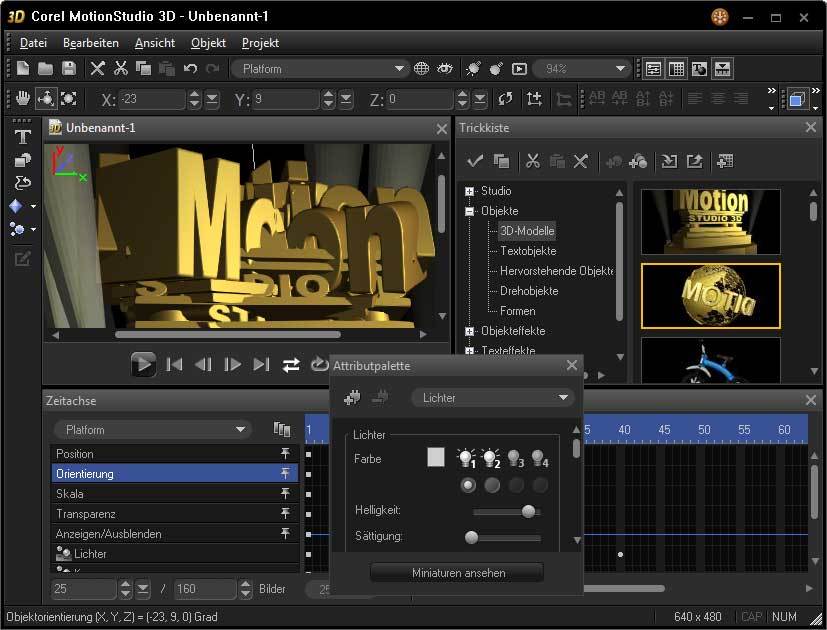Open the Ansicht menu

(x=154, y=43)
